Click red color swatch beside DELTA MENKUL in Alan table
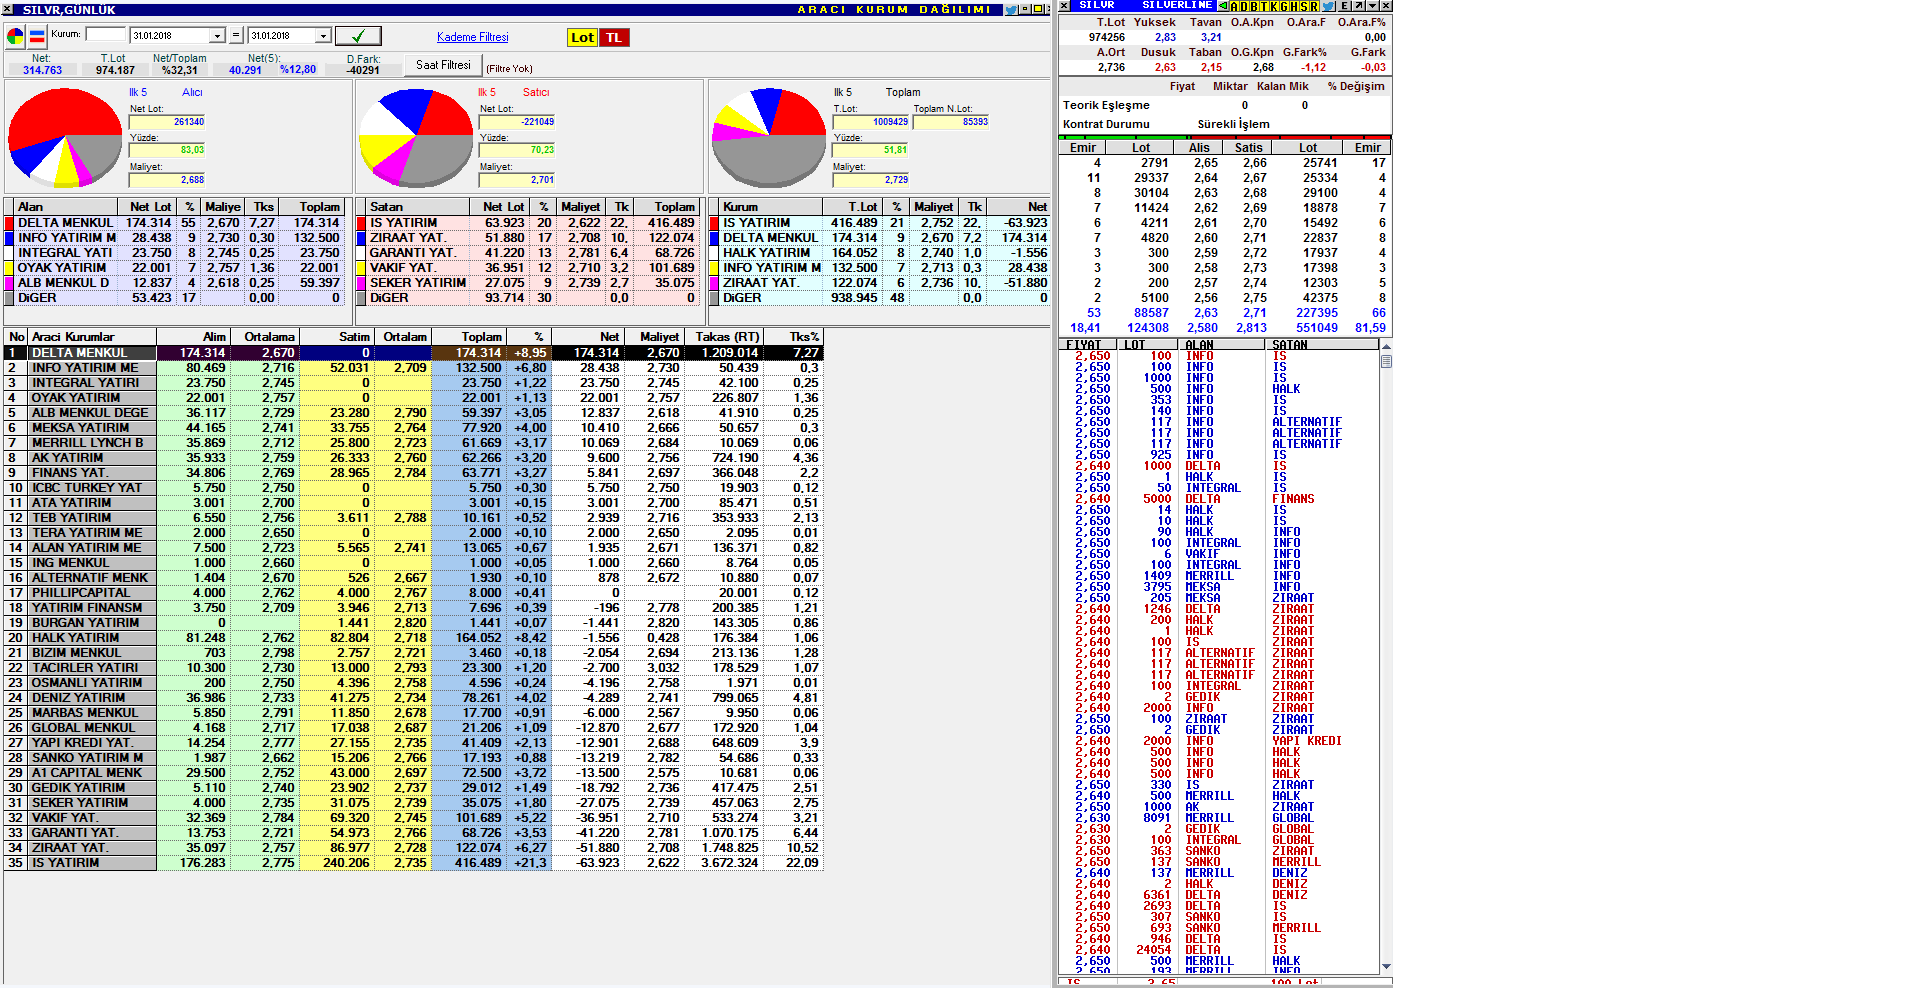This screenshot has width=1914, height=988. tap(9, 223)
